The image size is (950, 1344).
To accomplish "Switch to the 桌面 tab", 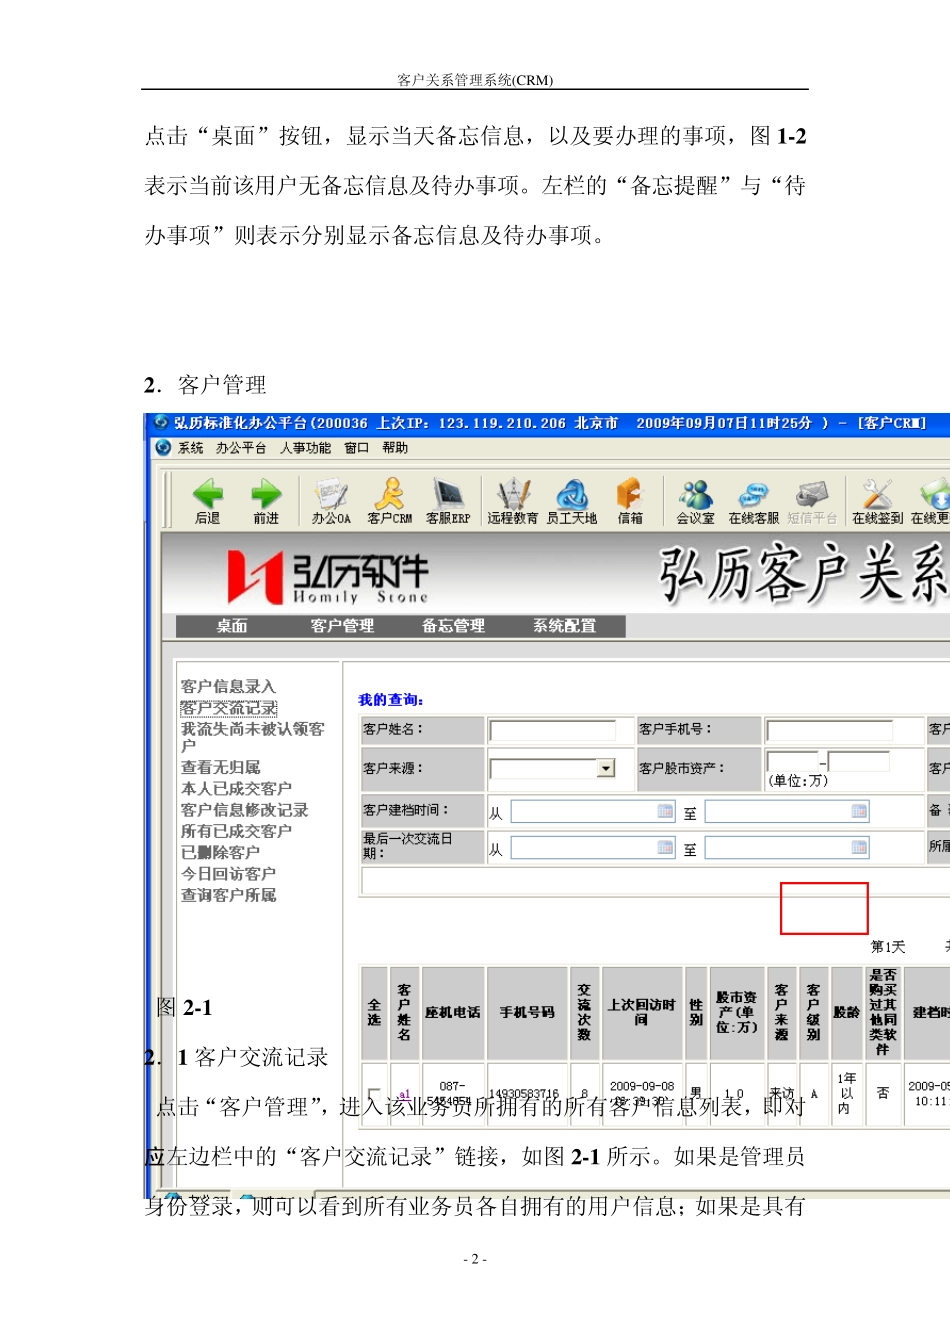I will [232, 626].
